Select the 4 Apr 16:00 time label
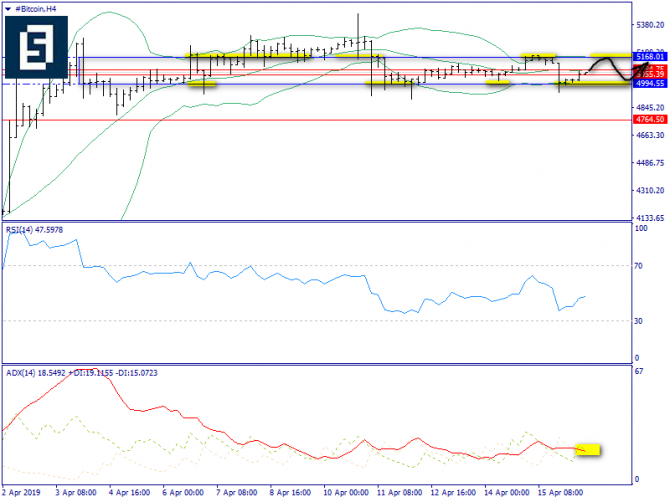 [x=129, y=493]
